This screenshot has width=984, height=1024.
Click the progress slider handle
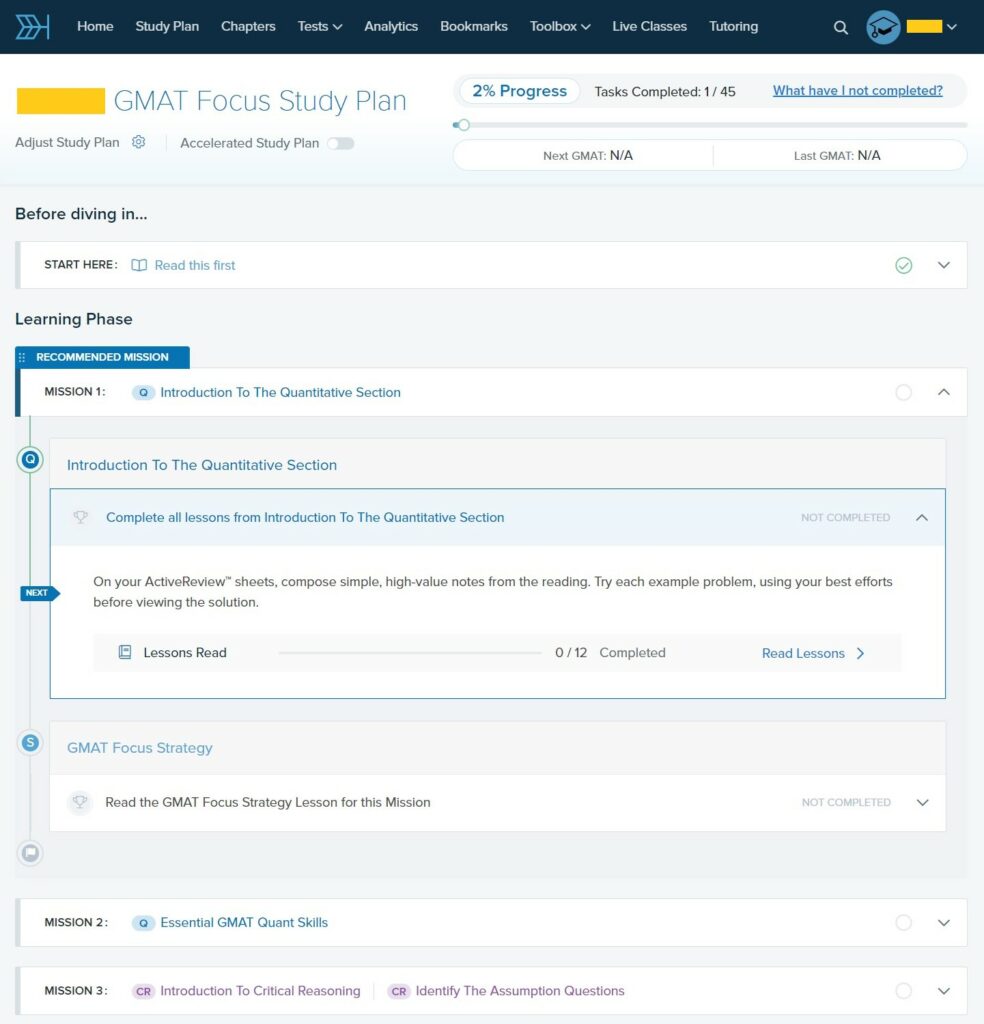tap(463, 125)
